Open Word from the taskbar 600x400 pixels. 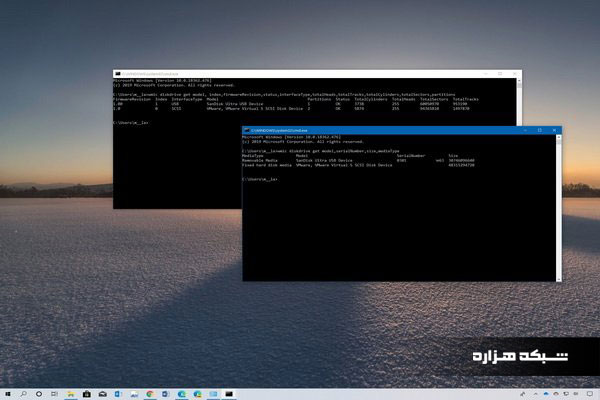click(x=165, y=394)
